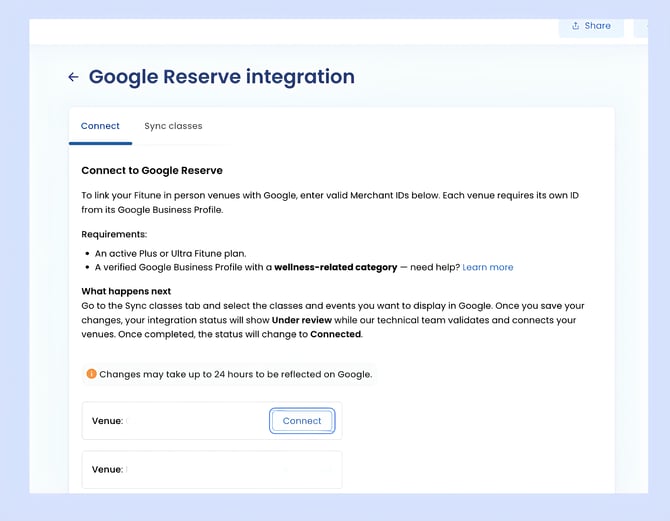
Task: Click the bold 'Connected' status text
Action: tap(335, 334)
